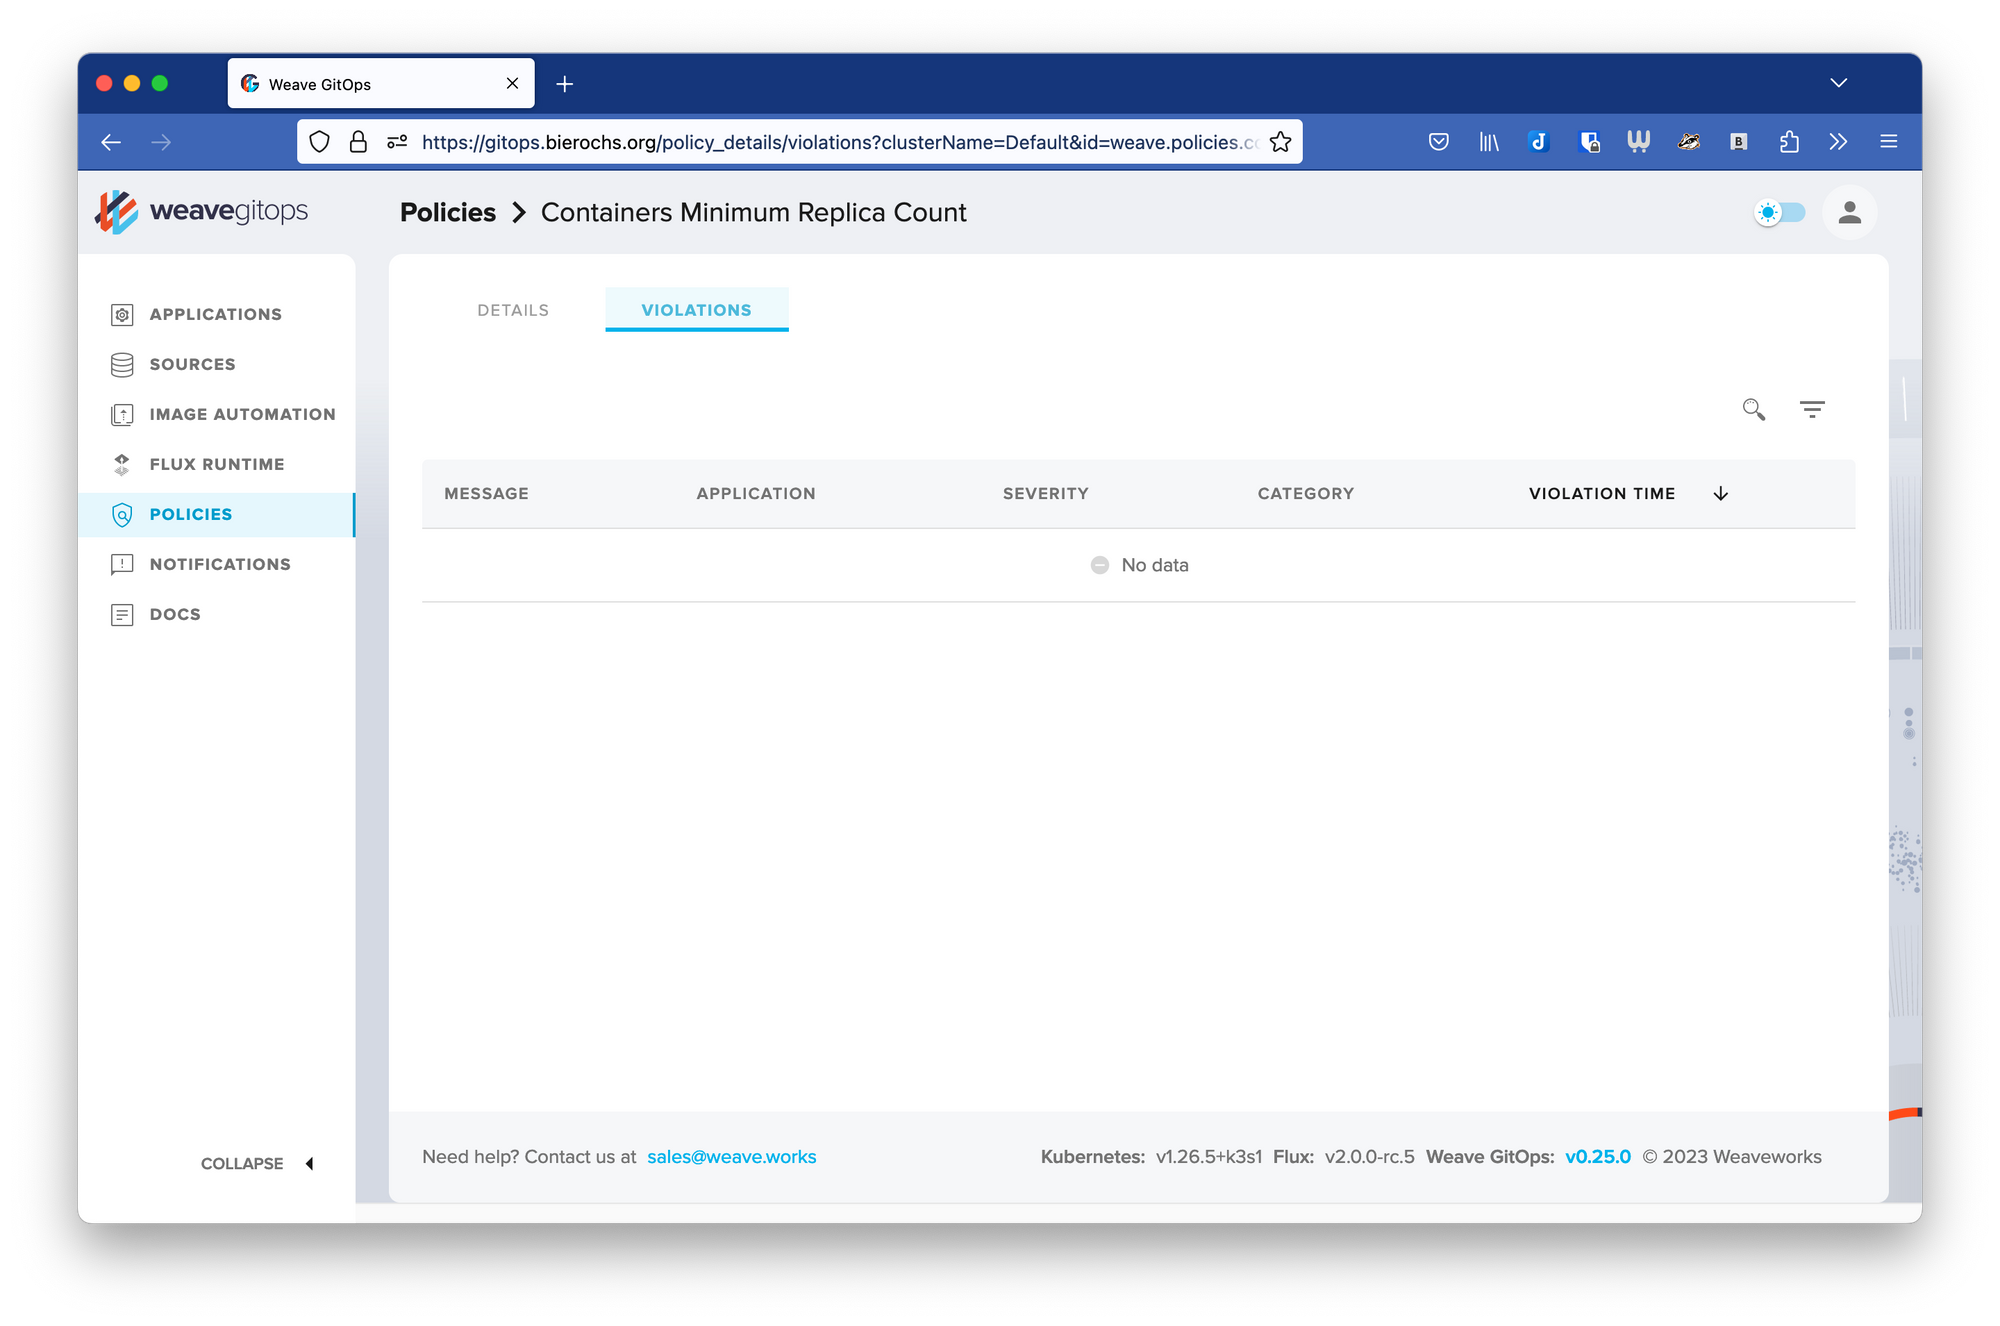The image size is (2000, 1326).
Task: Open a new browser tab
Action: (565, 84)
